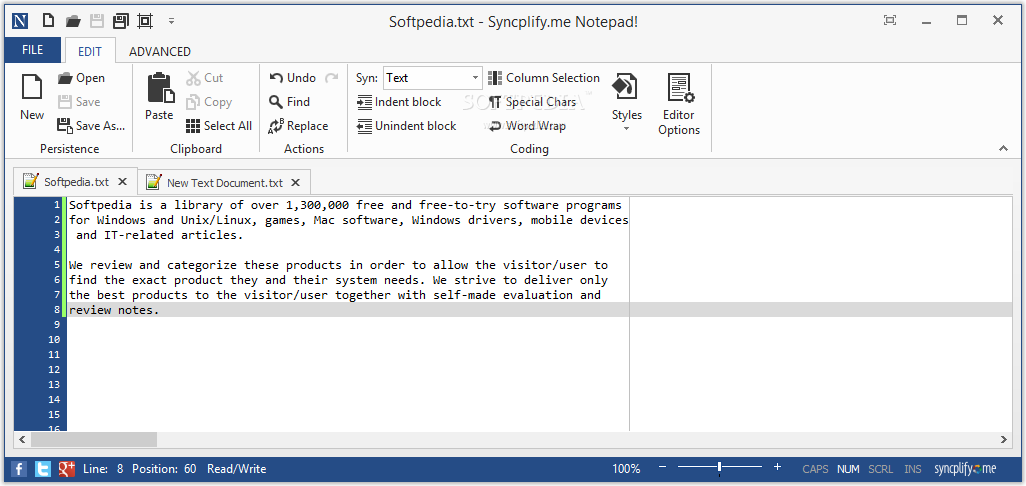
Task: Click the Facebook icon in status bar
Action: pyautogui.click(x=19, y=469)
